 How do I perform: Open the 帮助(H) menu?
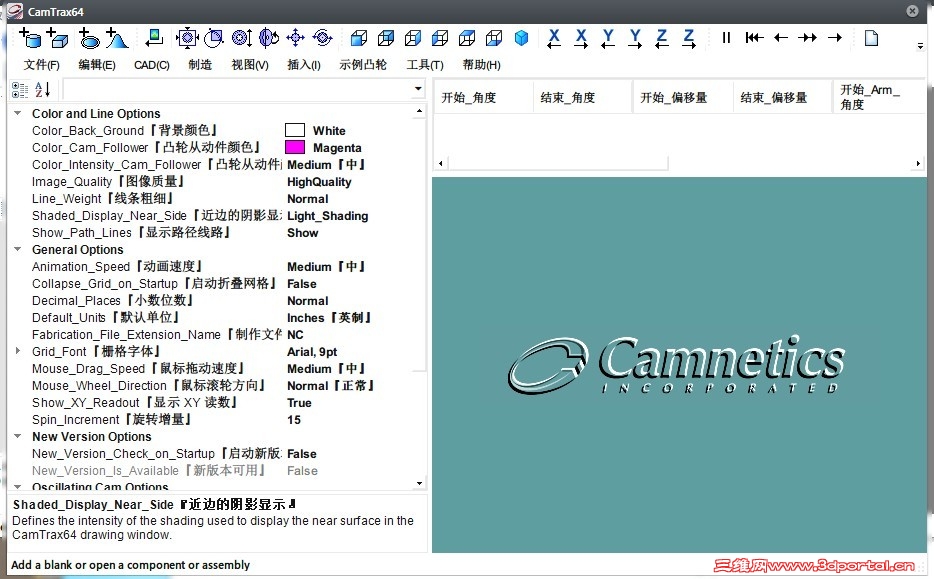(x=481, y=65)
